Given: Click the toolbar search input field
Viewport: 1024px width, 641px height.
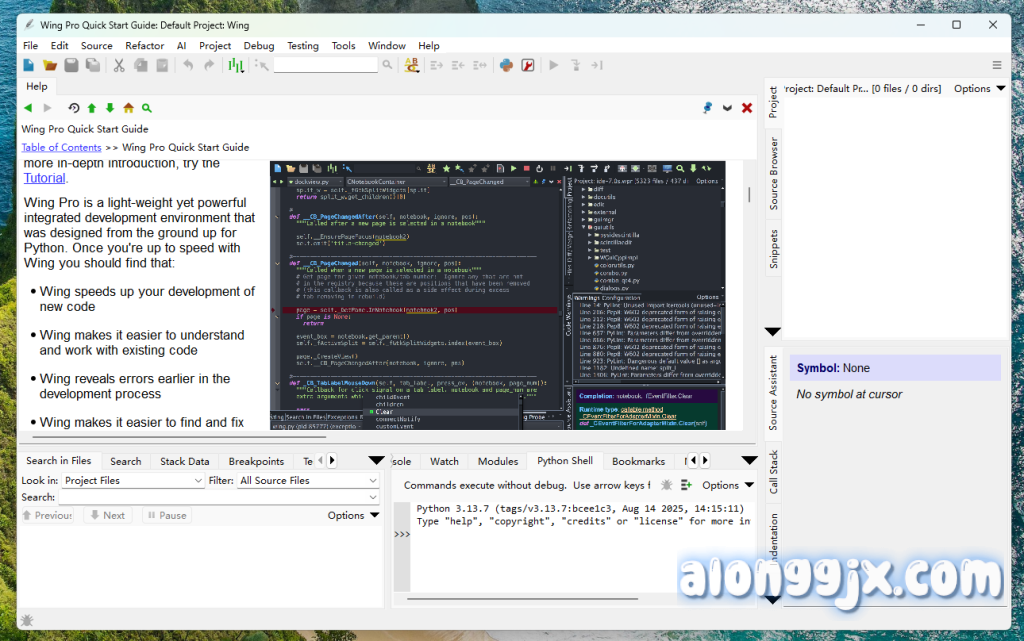Looking at the screenshot, I should point(326,65).
